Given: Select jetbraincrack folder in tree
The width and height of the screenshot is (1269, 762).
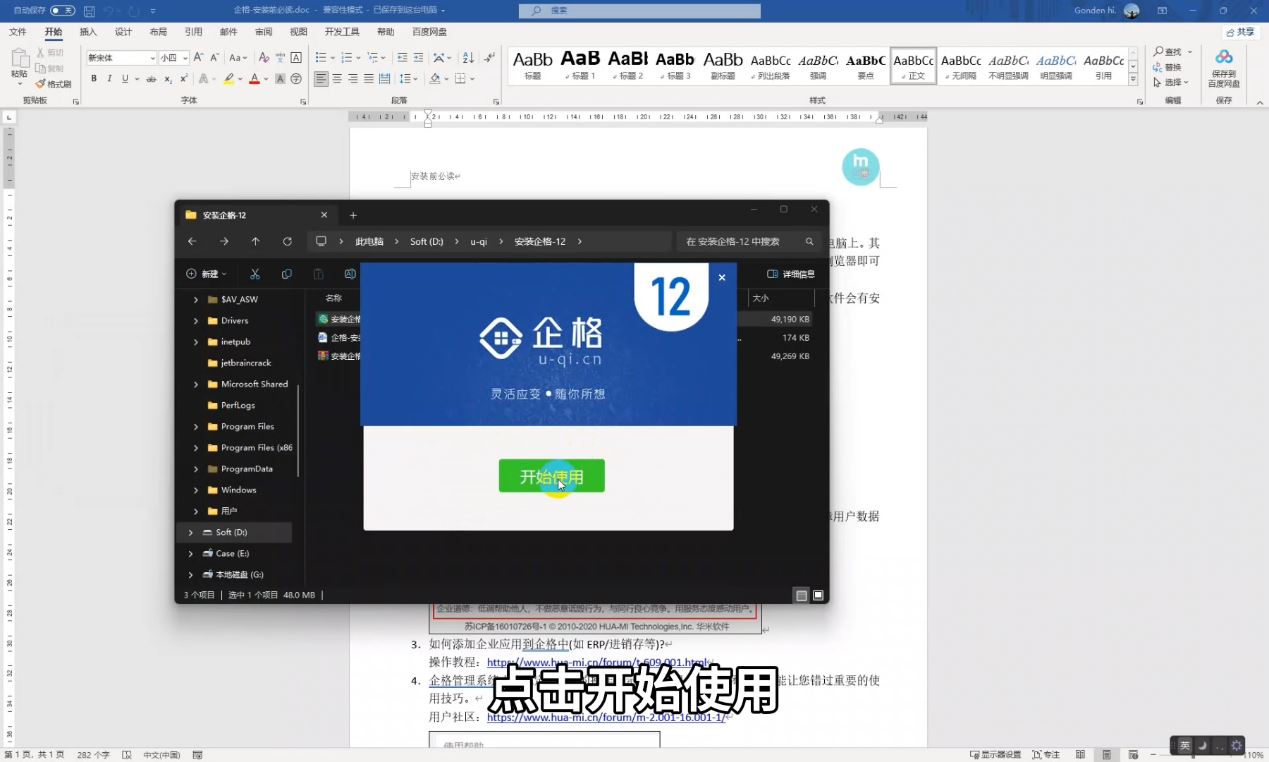Looking at the screenshot, I should coord(245,363).
